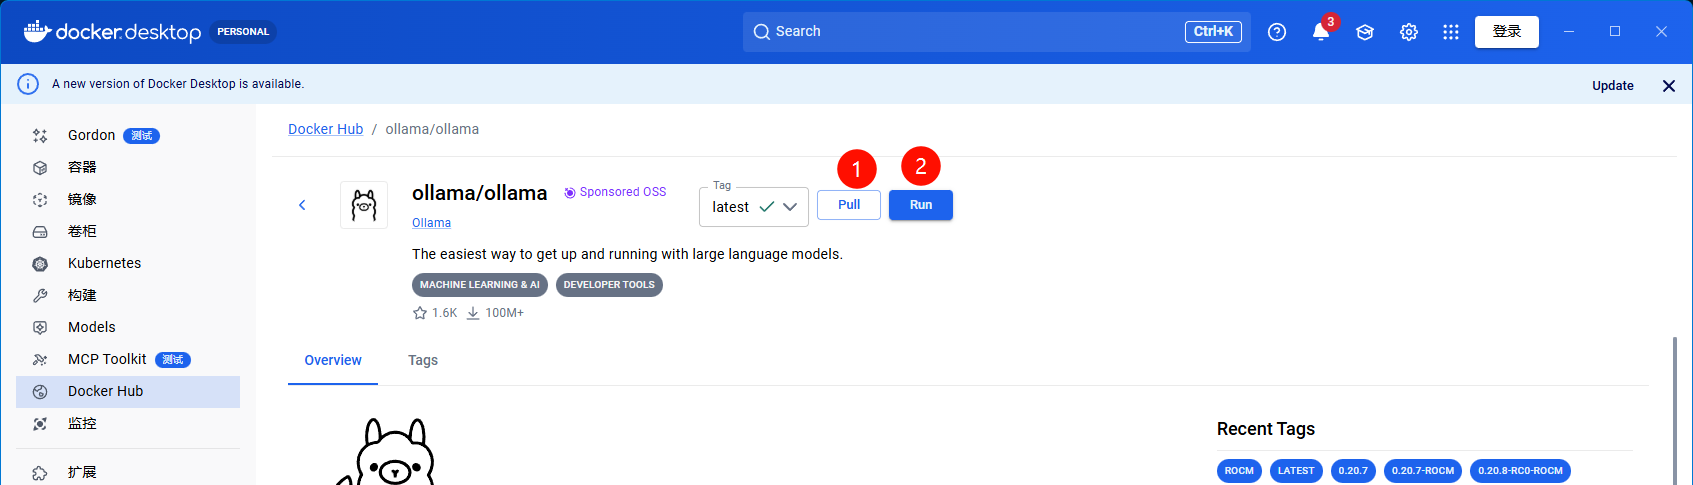
Task: Click the Docker Desktop whale logo
Action: point(37,31)
